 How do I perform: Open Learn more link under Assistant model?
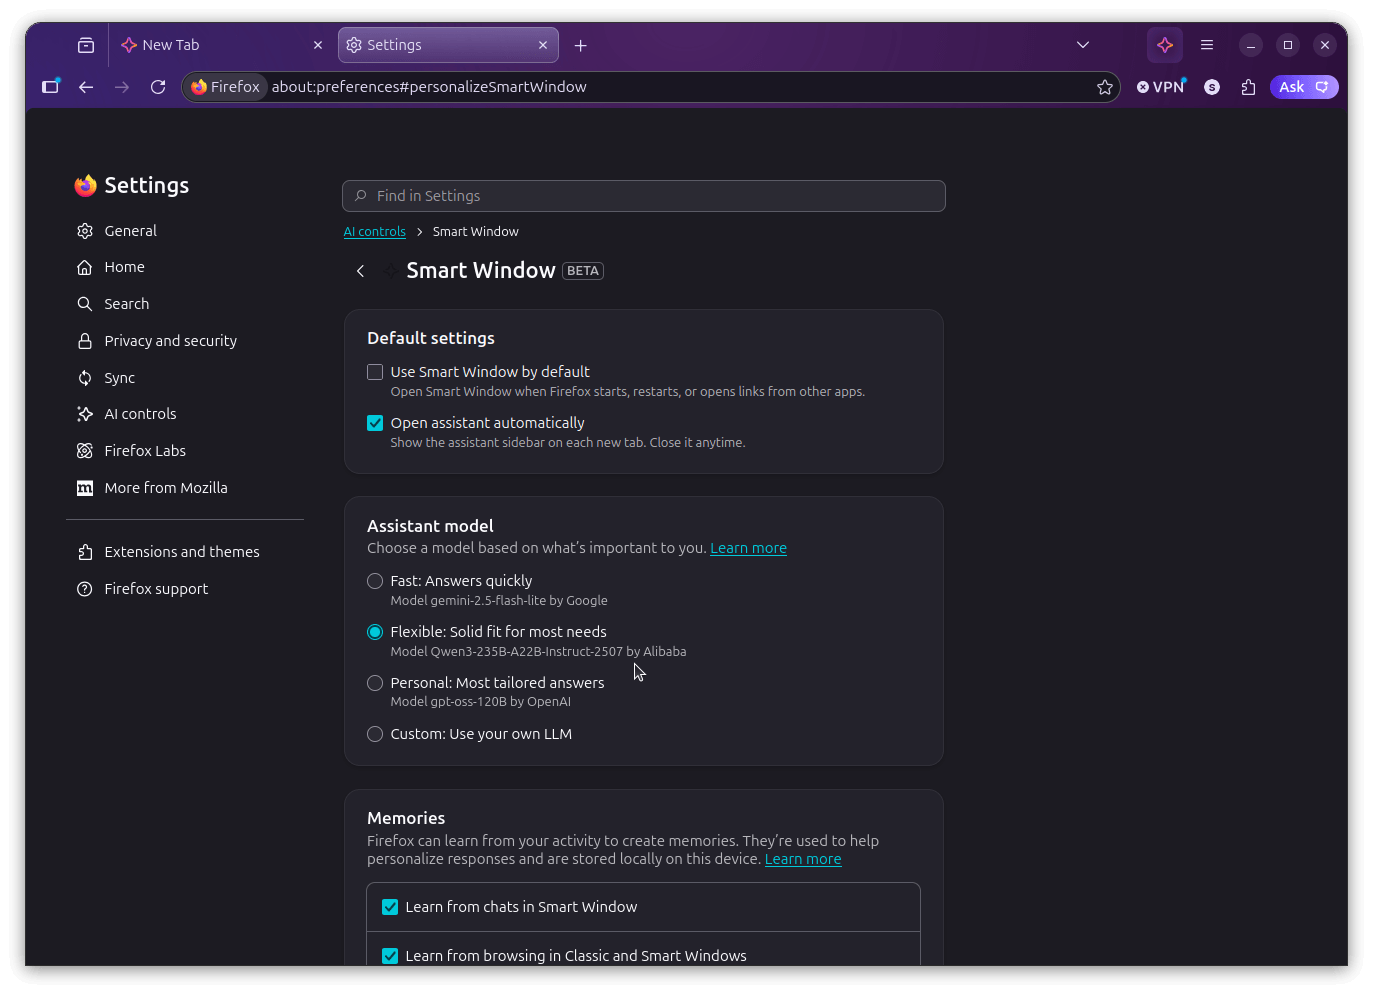click(x=748, y=548)
